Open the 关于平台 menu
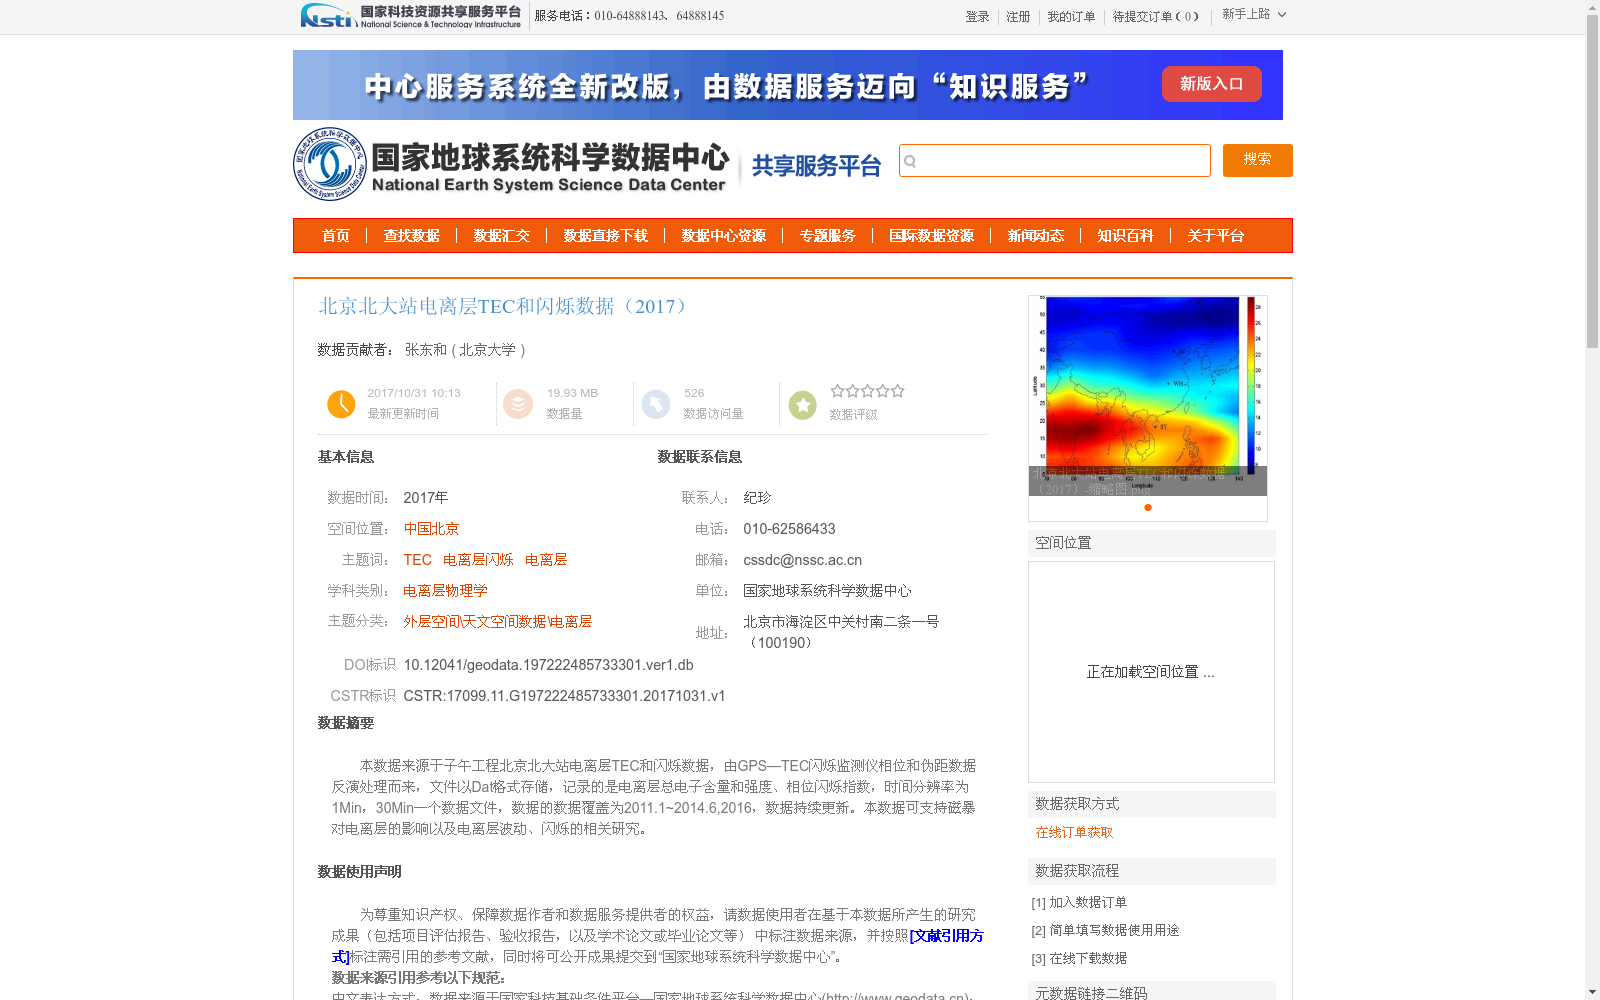 pos(1216,236)
